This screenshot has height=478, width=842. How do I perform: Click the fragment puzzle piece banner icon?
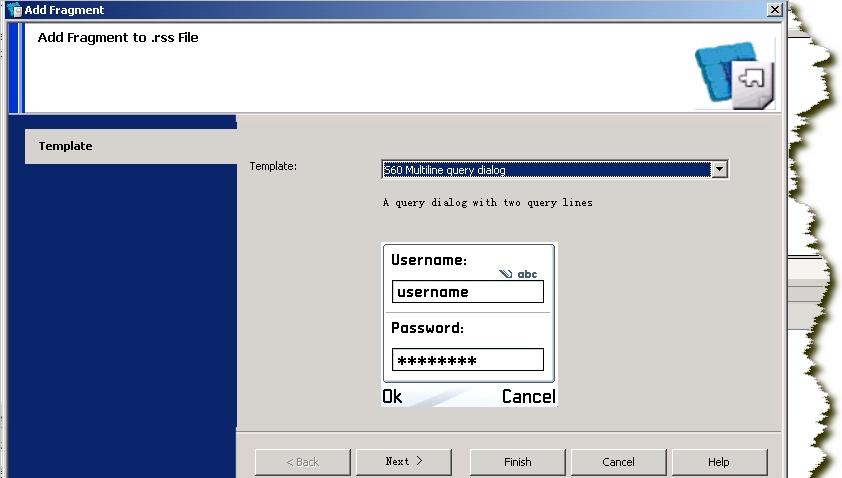(x=735, y=75)
